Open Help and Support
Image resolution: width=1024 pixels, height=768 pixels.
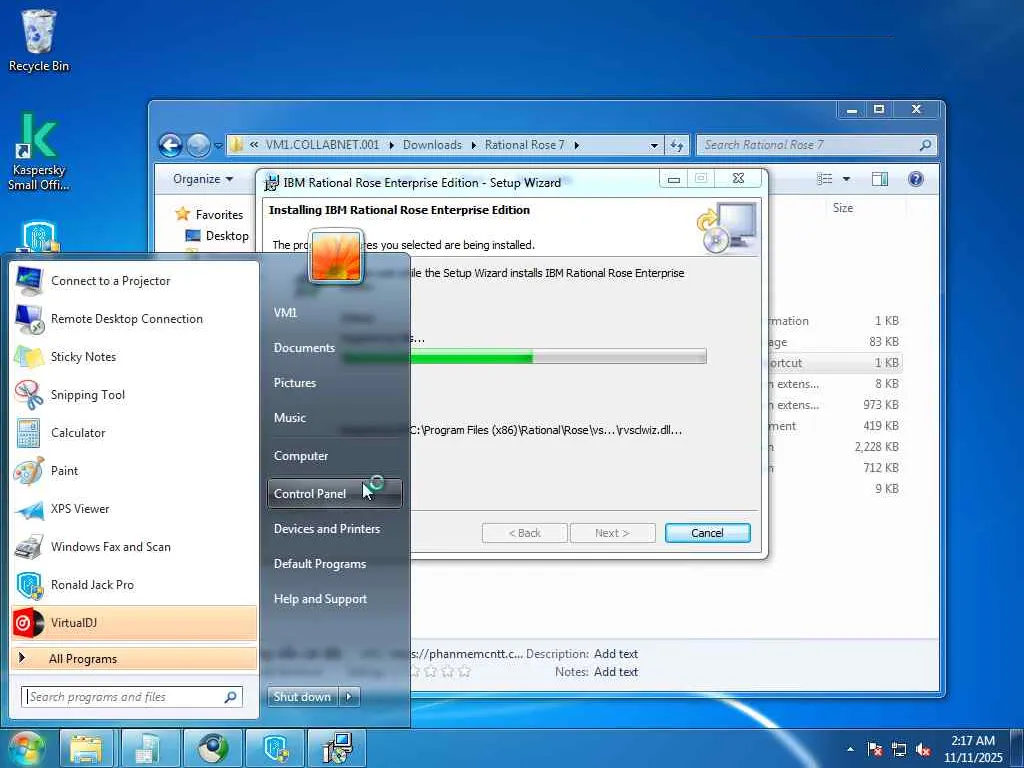point(320,599)
